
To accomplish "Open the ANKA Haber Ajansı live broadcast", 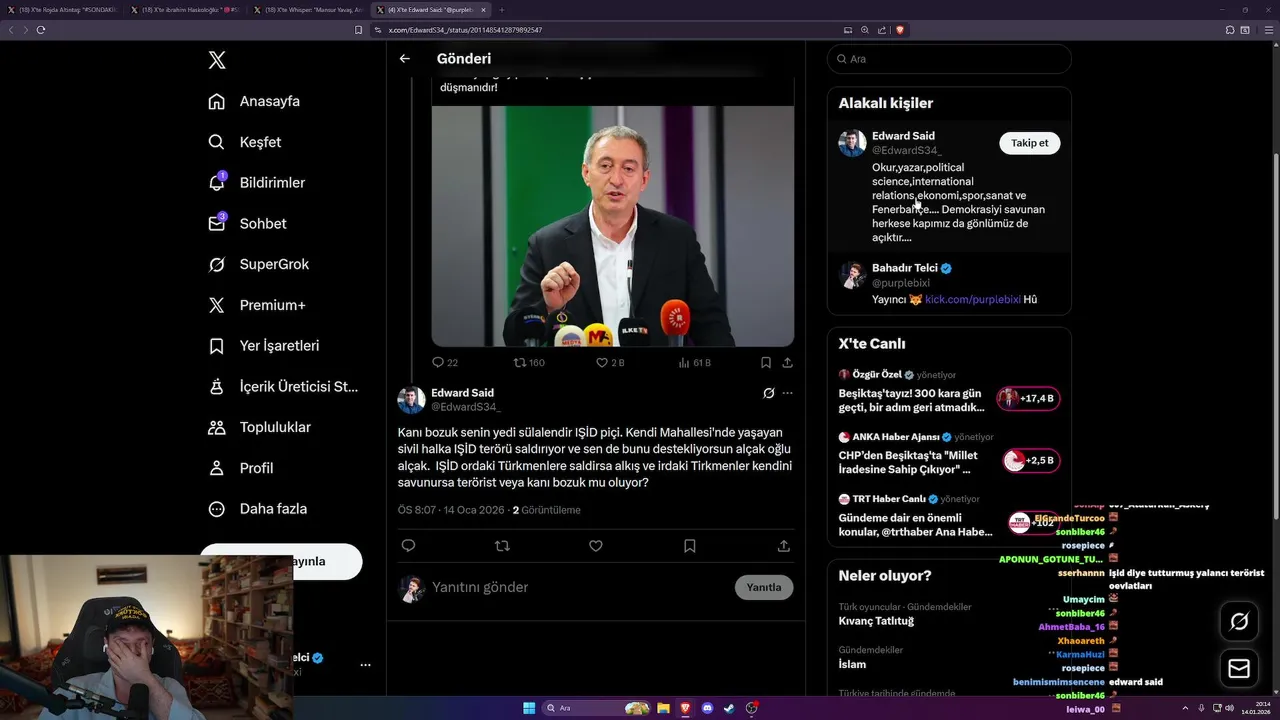I will coord(949,454).
